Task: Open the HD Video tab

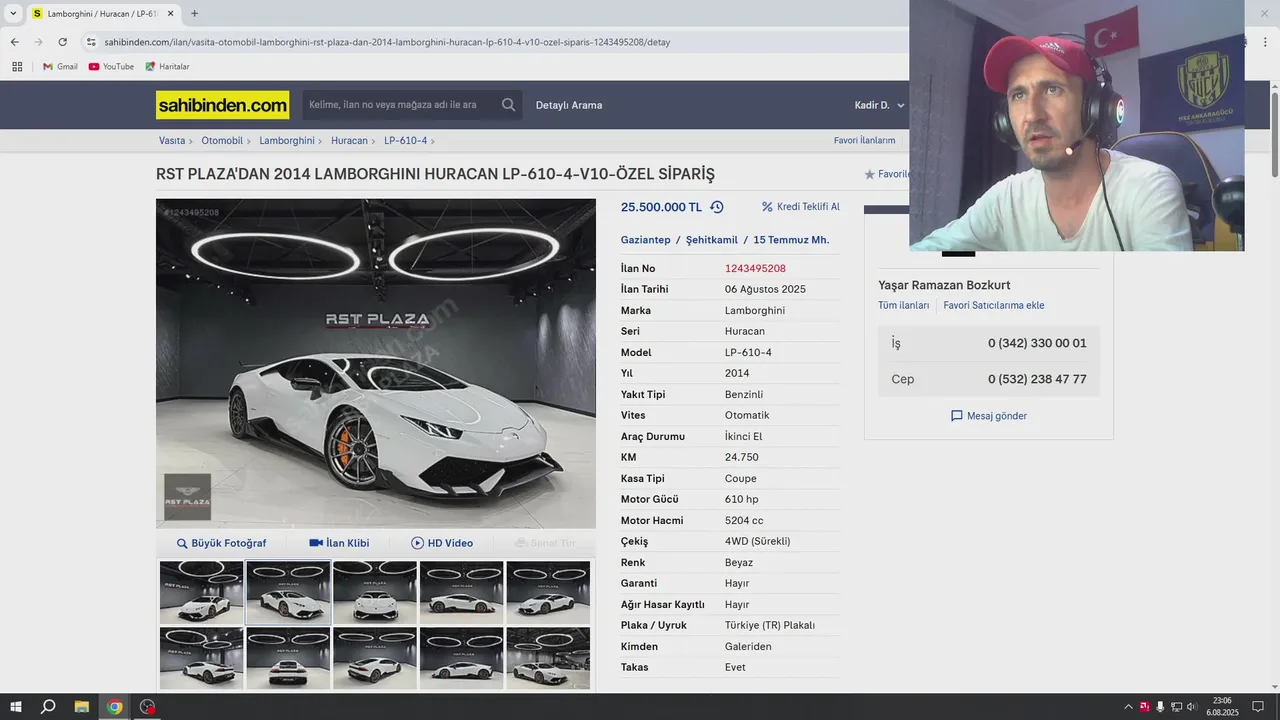Action: click(x=442, y=543)
